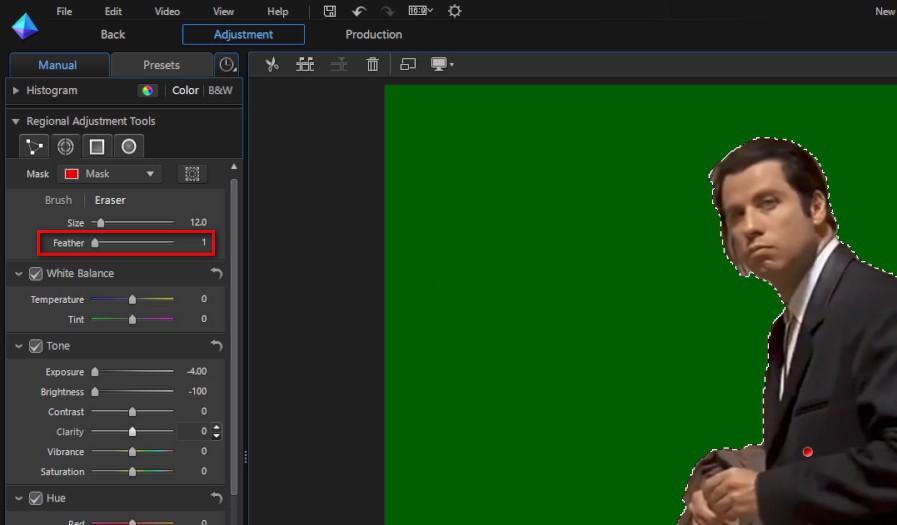Open the Edit menu
The image size is (897, 525).
tap(113, 11)
